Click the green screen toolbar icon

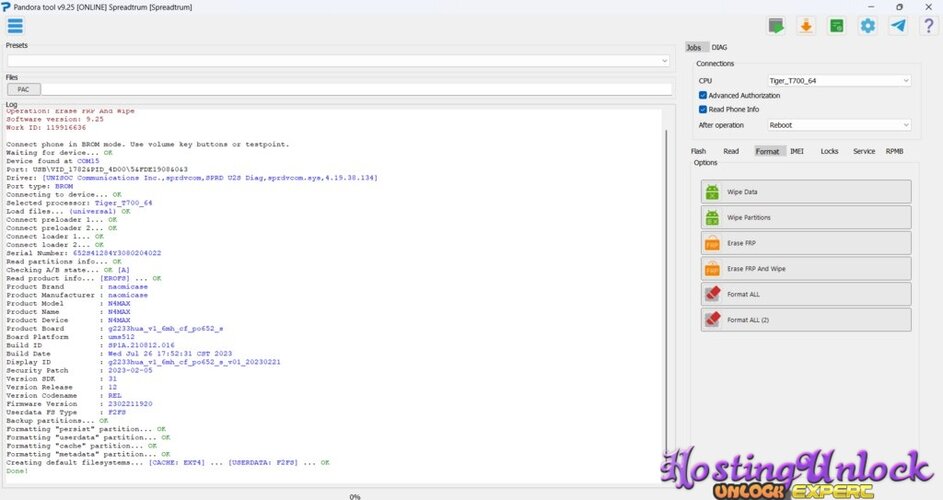837,26
